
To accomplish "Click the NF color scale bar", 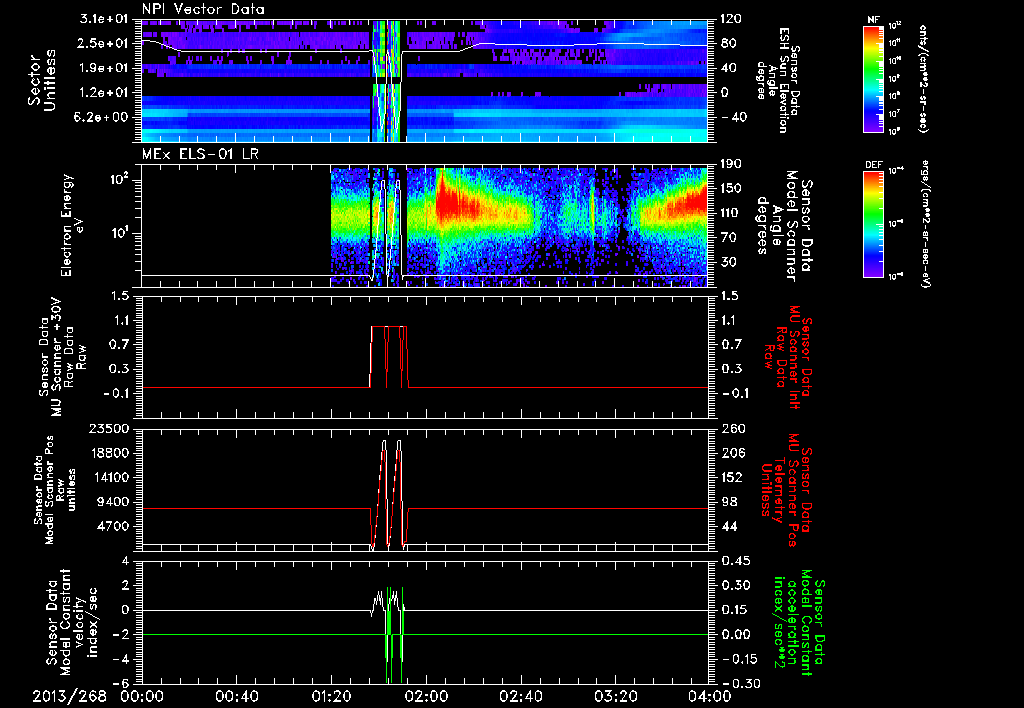I will click(x=874, y=78).
